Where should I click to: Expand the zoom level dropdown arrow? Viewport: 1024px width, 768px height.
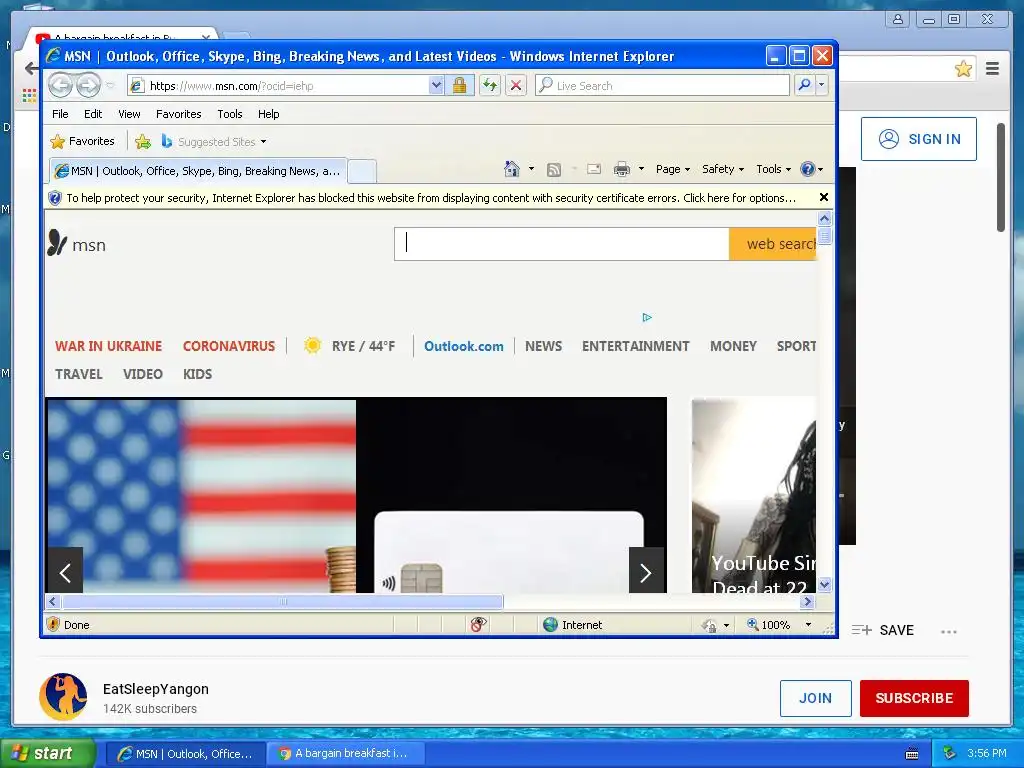tap(808, 625)
